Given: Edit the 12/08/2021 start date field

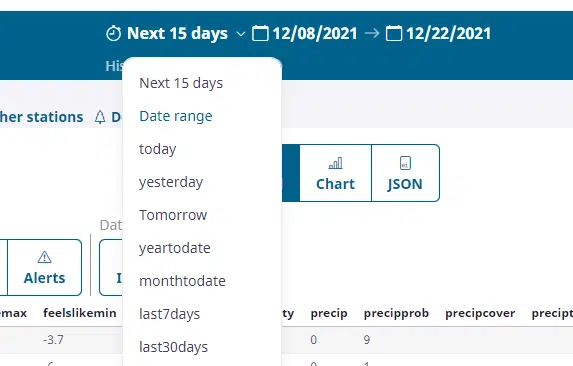Looking at the screenshot, I should [x=315, y=34].
